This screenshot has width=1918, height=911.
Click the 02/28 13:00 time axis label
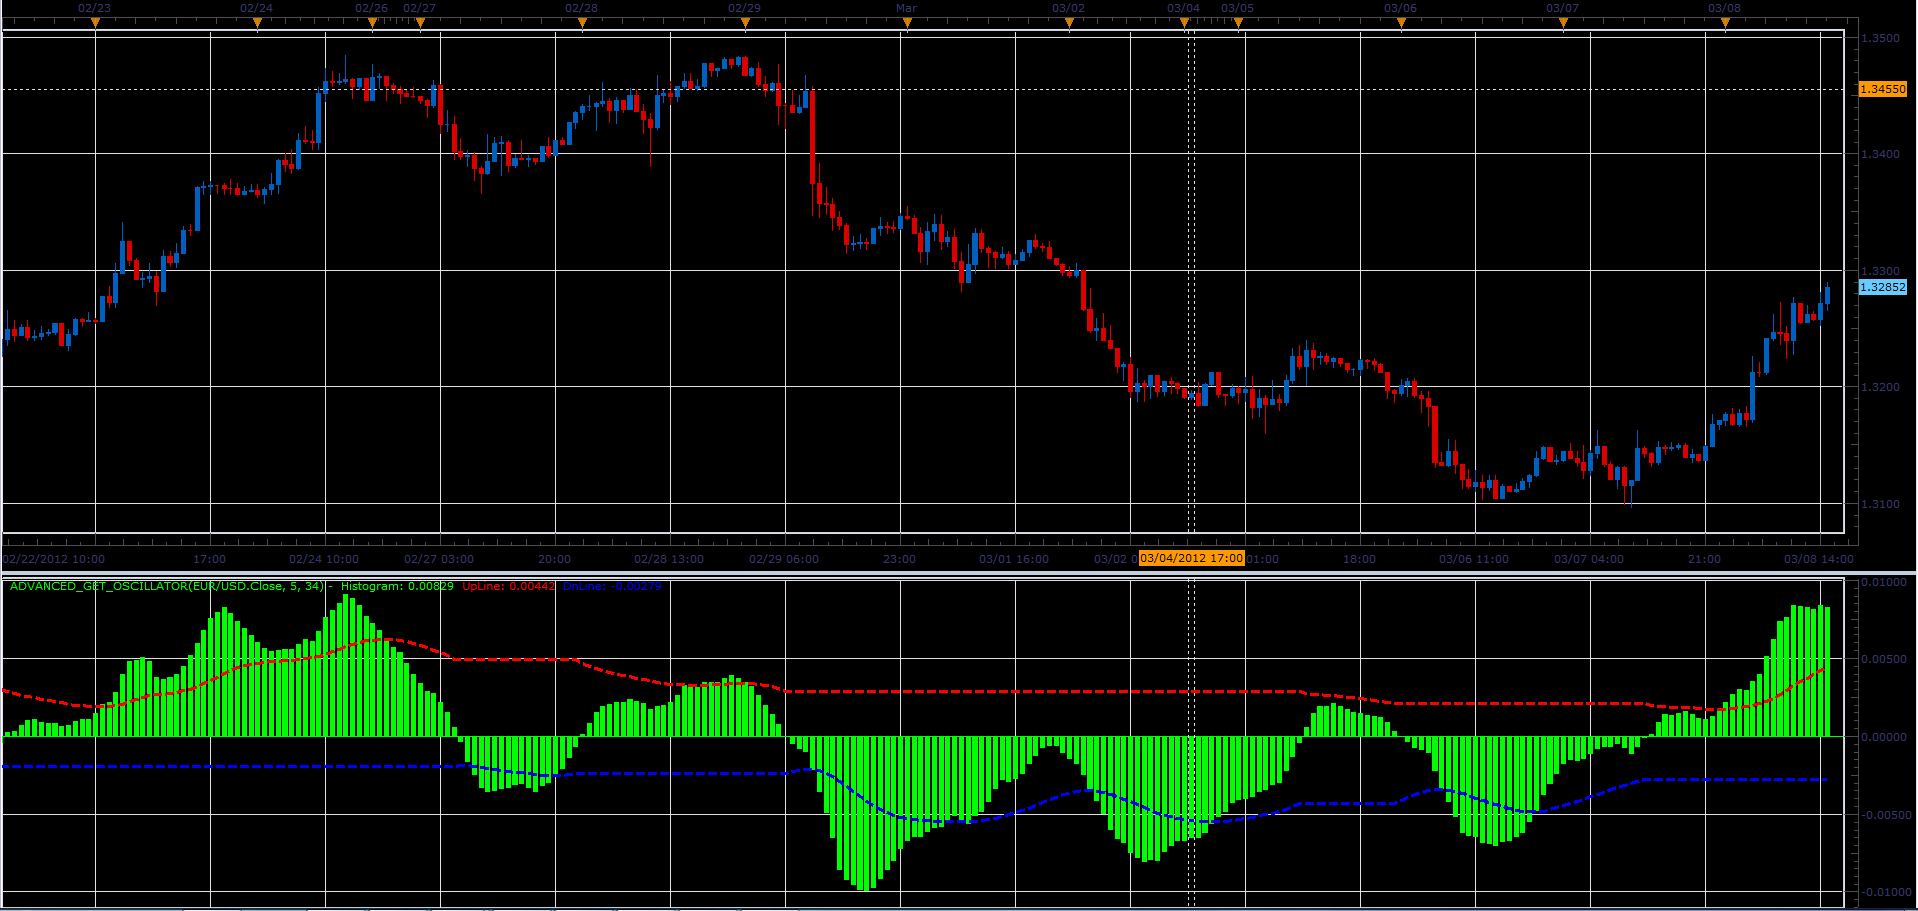pos(669,559)
